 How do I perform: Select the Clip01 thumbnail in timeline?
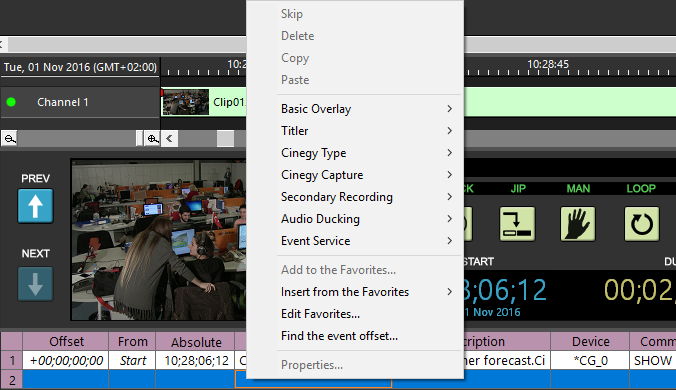click(185, 102)
